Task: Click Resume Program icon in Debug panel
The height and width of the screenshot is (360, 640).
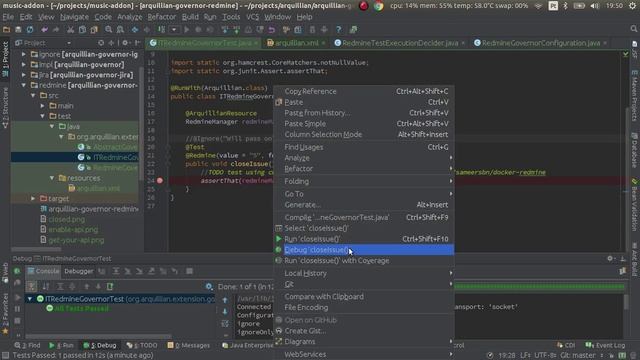Action: [18, 297]
